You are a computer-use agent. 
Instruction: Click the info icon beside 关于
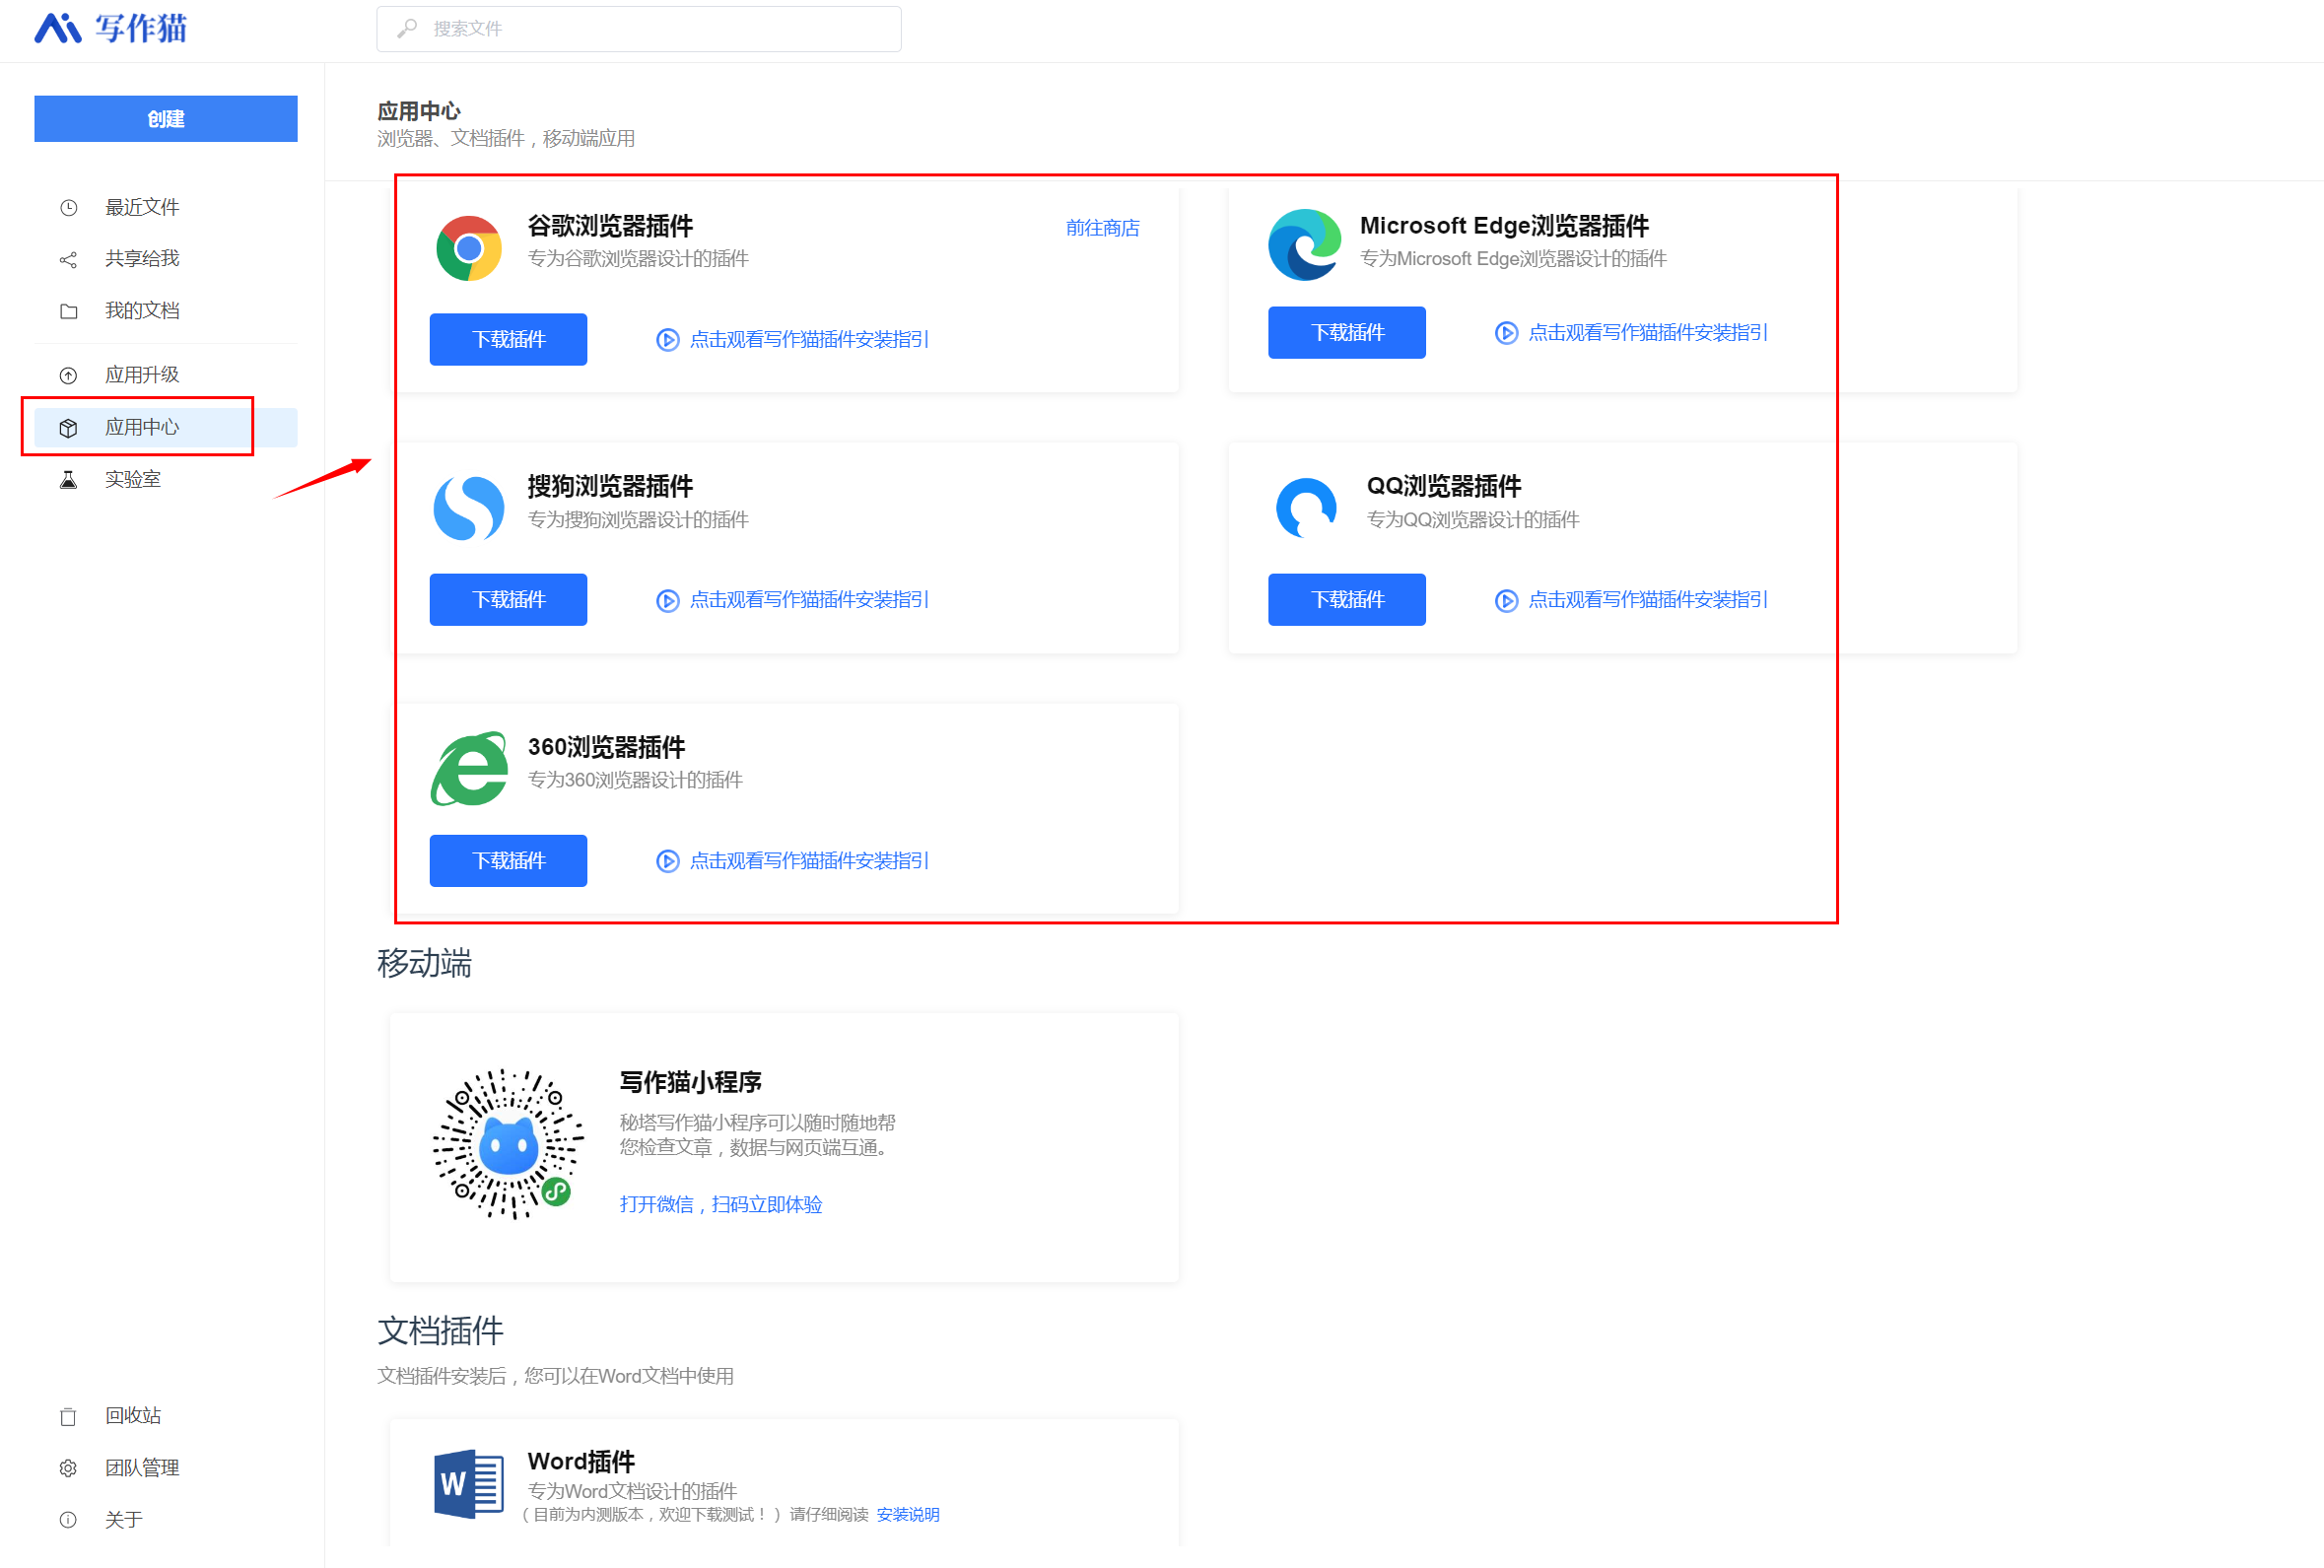coord(68,1521)
